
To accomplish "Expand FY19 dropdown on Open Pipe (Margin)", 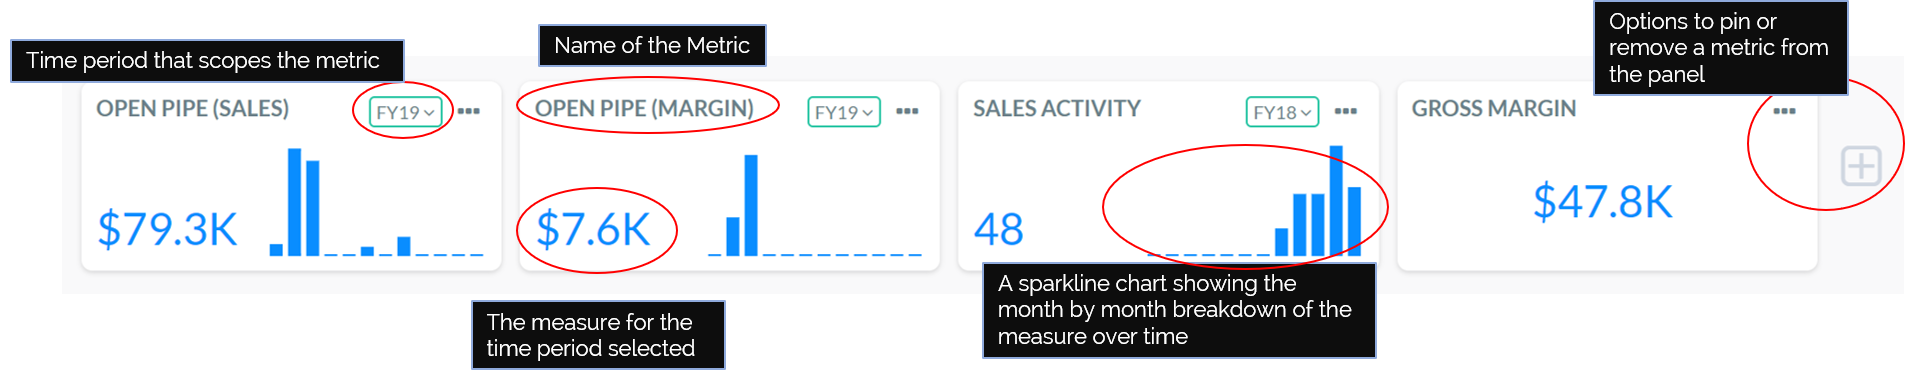I will (844, 112).
